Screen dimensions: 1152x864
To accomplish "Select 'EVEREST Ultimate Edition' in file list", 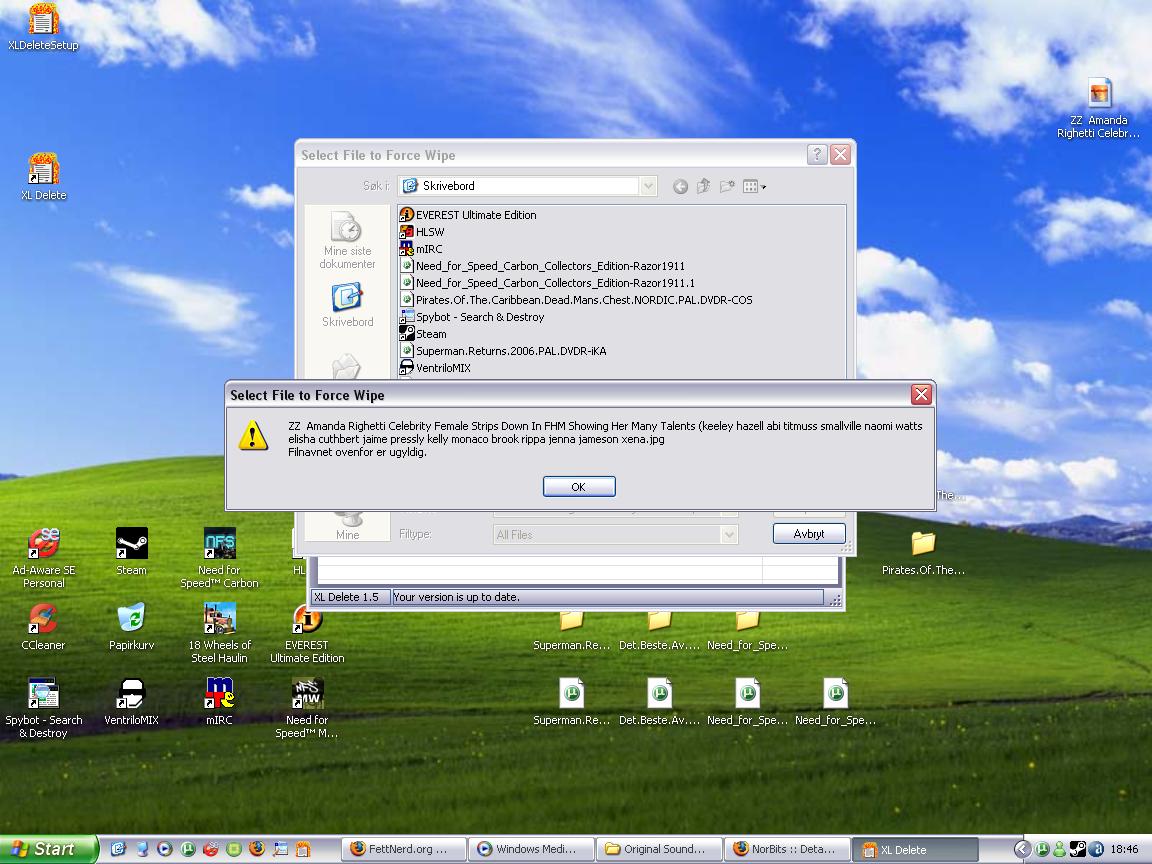I will [468, 215].
